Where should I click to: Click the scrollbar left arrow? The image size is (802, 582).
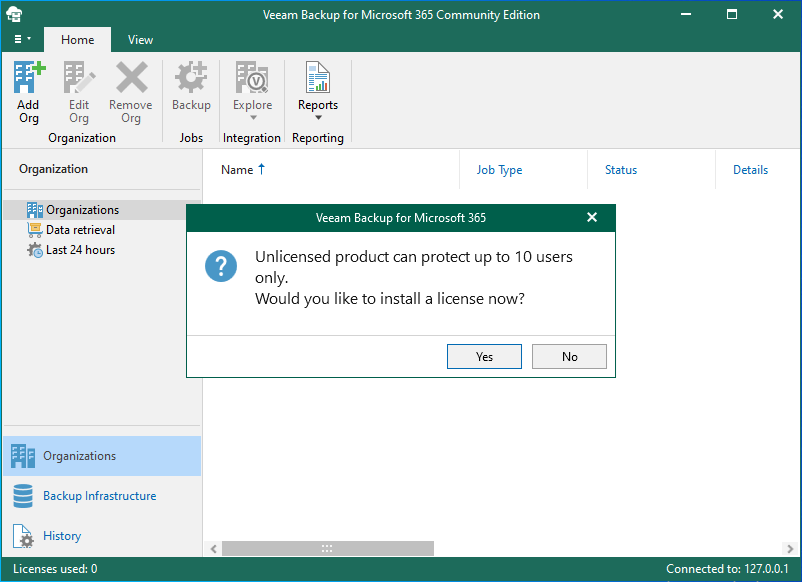(213, 549)
